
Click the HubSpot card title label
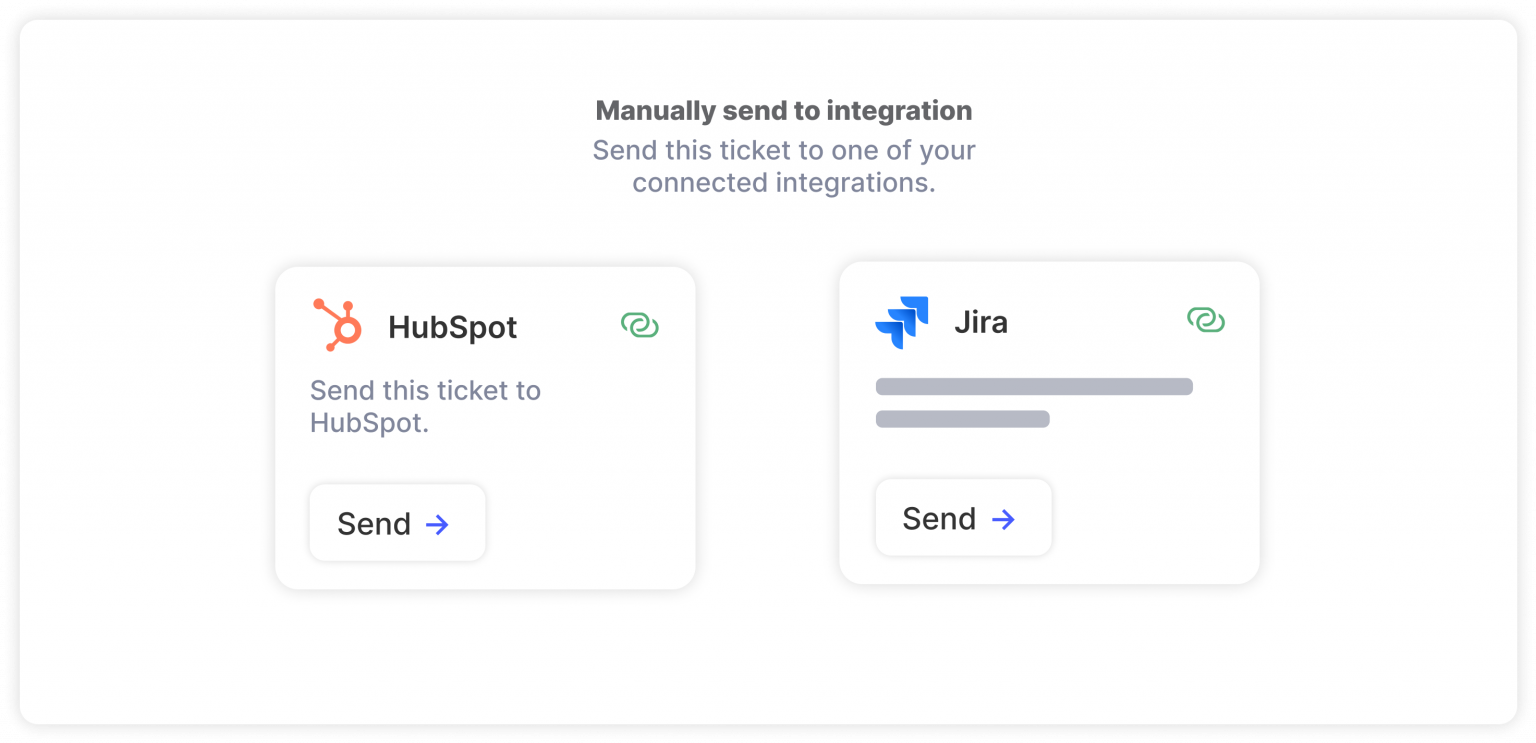click(452, 327)
